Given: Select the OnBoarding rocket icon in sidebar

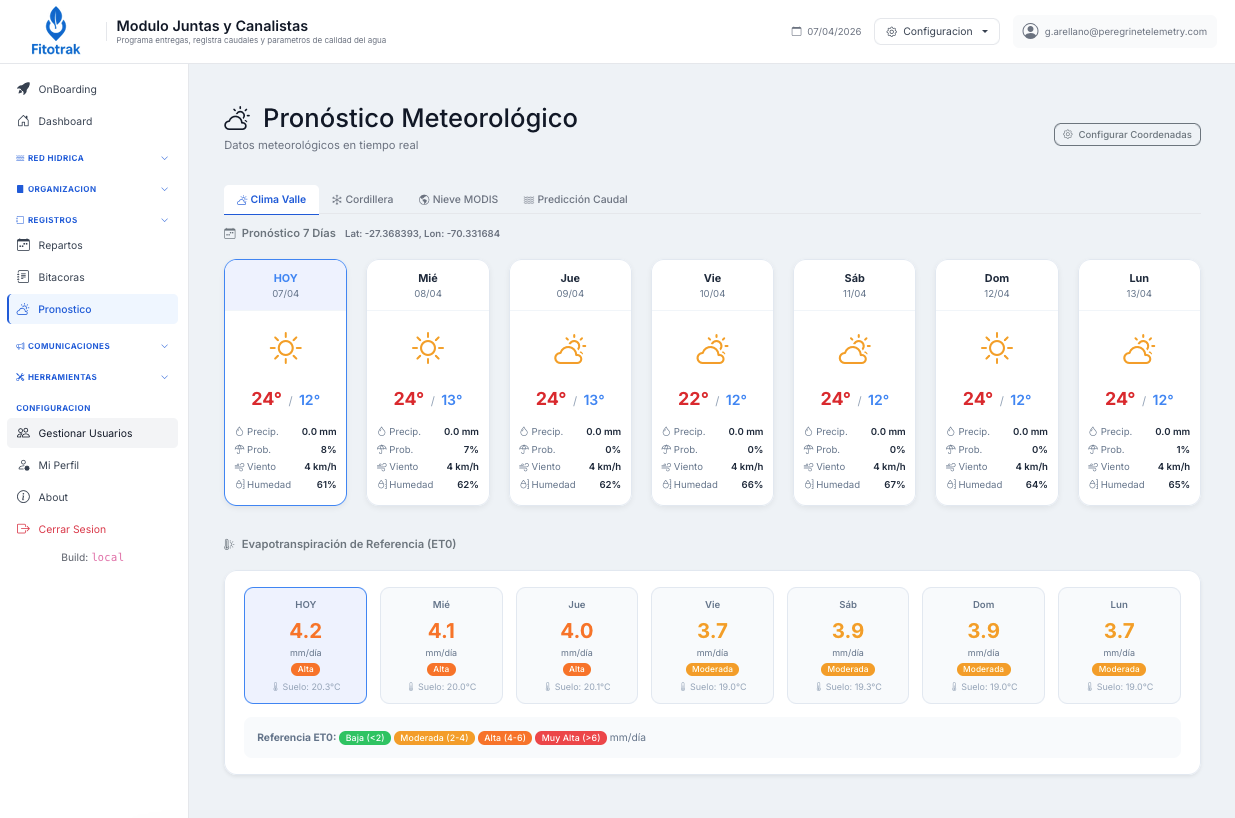Looking at the screenshot, I should pyautogui.click(x=23, y=89).
